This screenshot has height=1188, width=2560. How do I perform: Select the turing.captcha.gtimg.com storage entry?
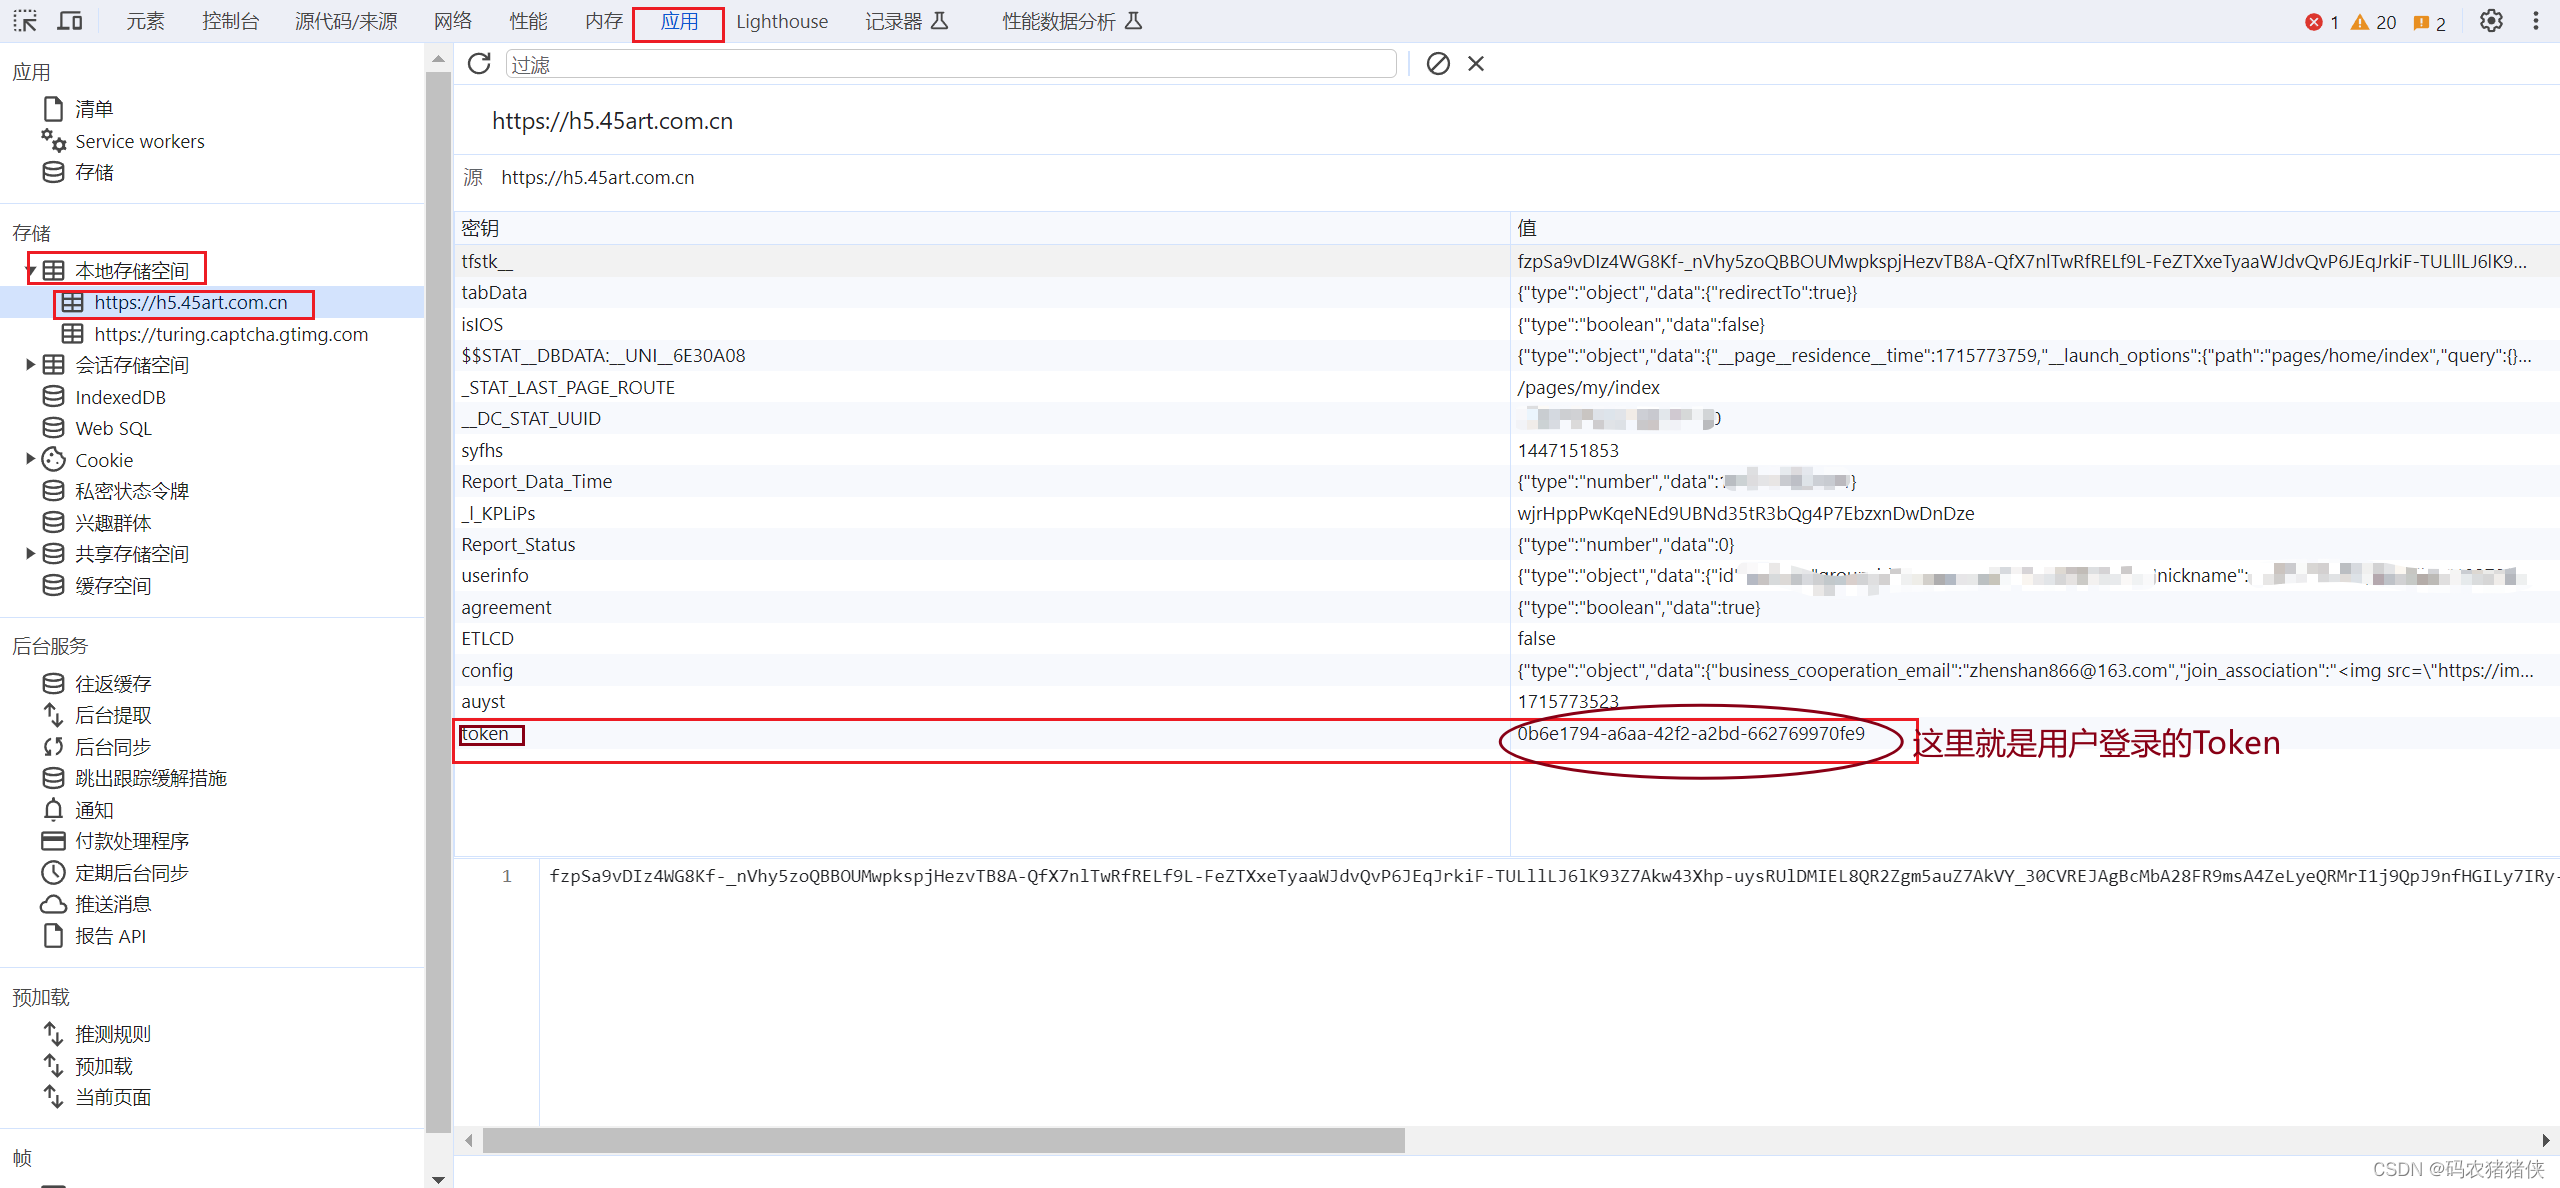tap(231, 334)
